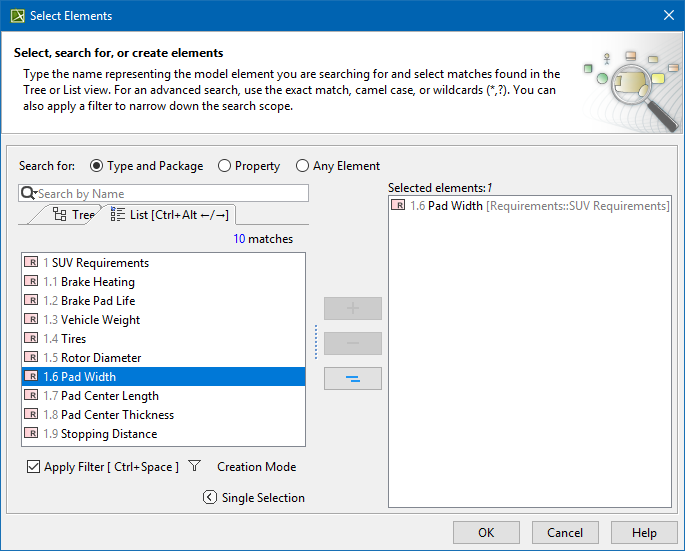Viewport: 685px width, 551px height.
Task: Expand Creation Mode panel
Action: [x=256, y=466]
